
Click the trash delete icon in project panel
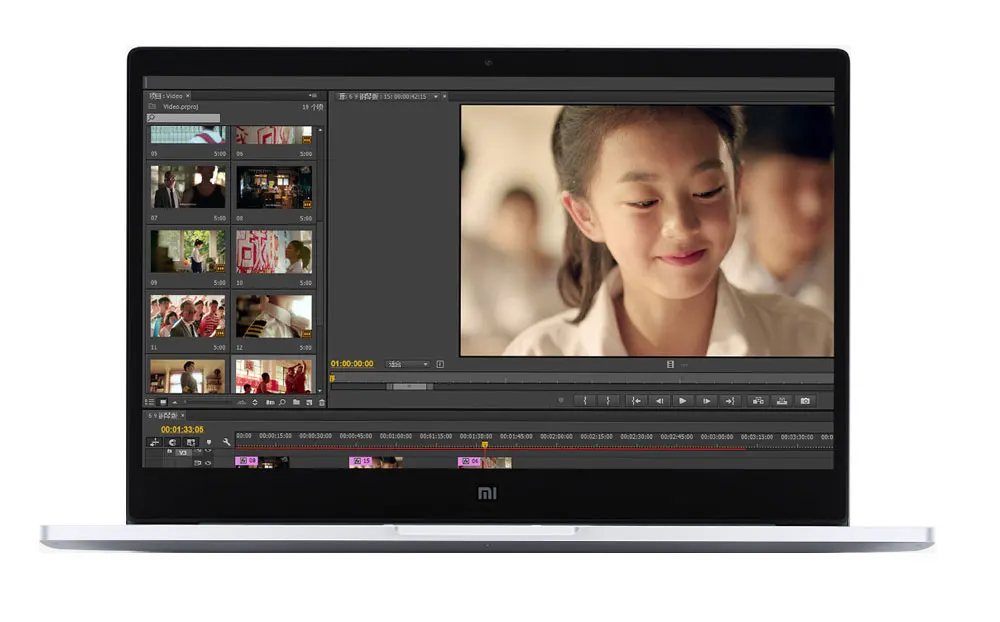click(321, 402)
